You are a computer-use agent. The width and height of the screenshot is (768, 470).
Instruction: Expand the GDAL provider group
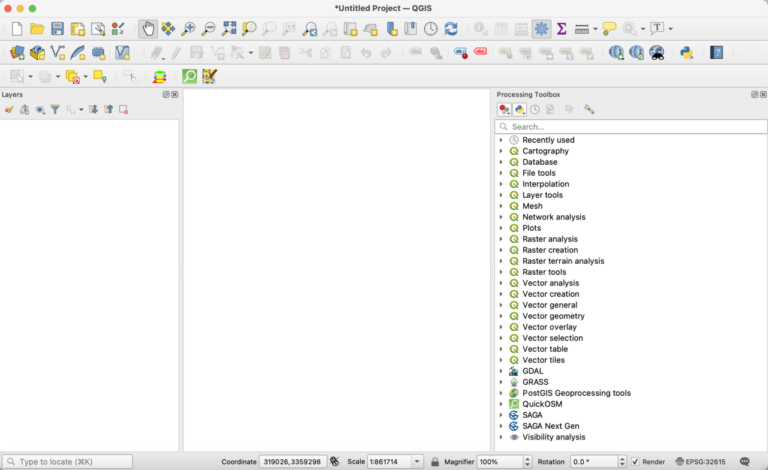click(501, 371)
